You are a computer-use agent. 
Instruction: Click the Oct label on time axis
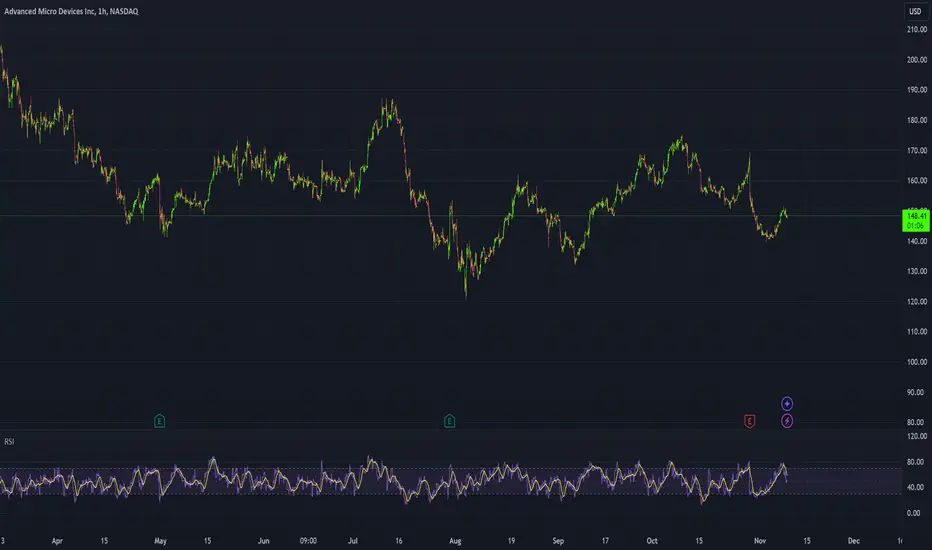click(x=652, y=541)
